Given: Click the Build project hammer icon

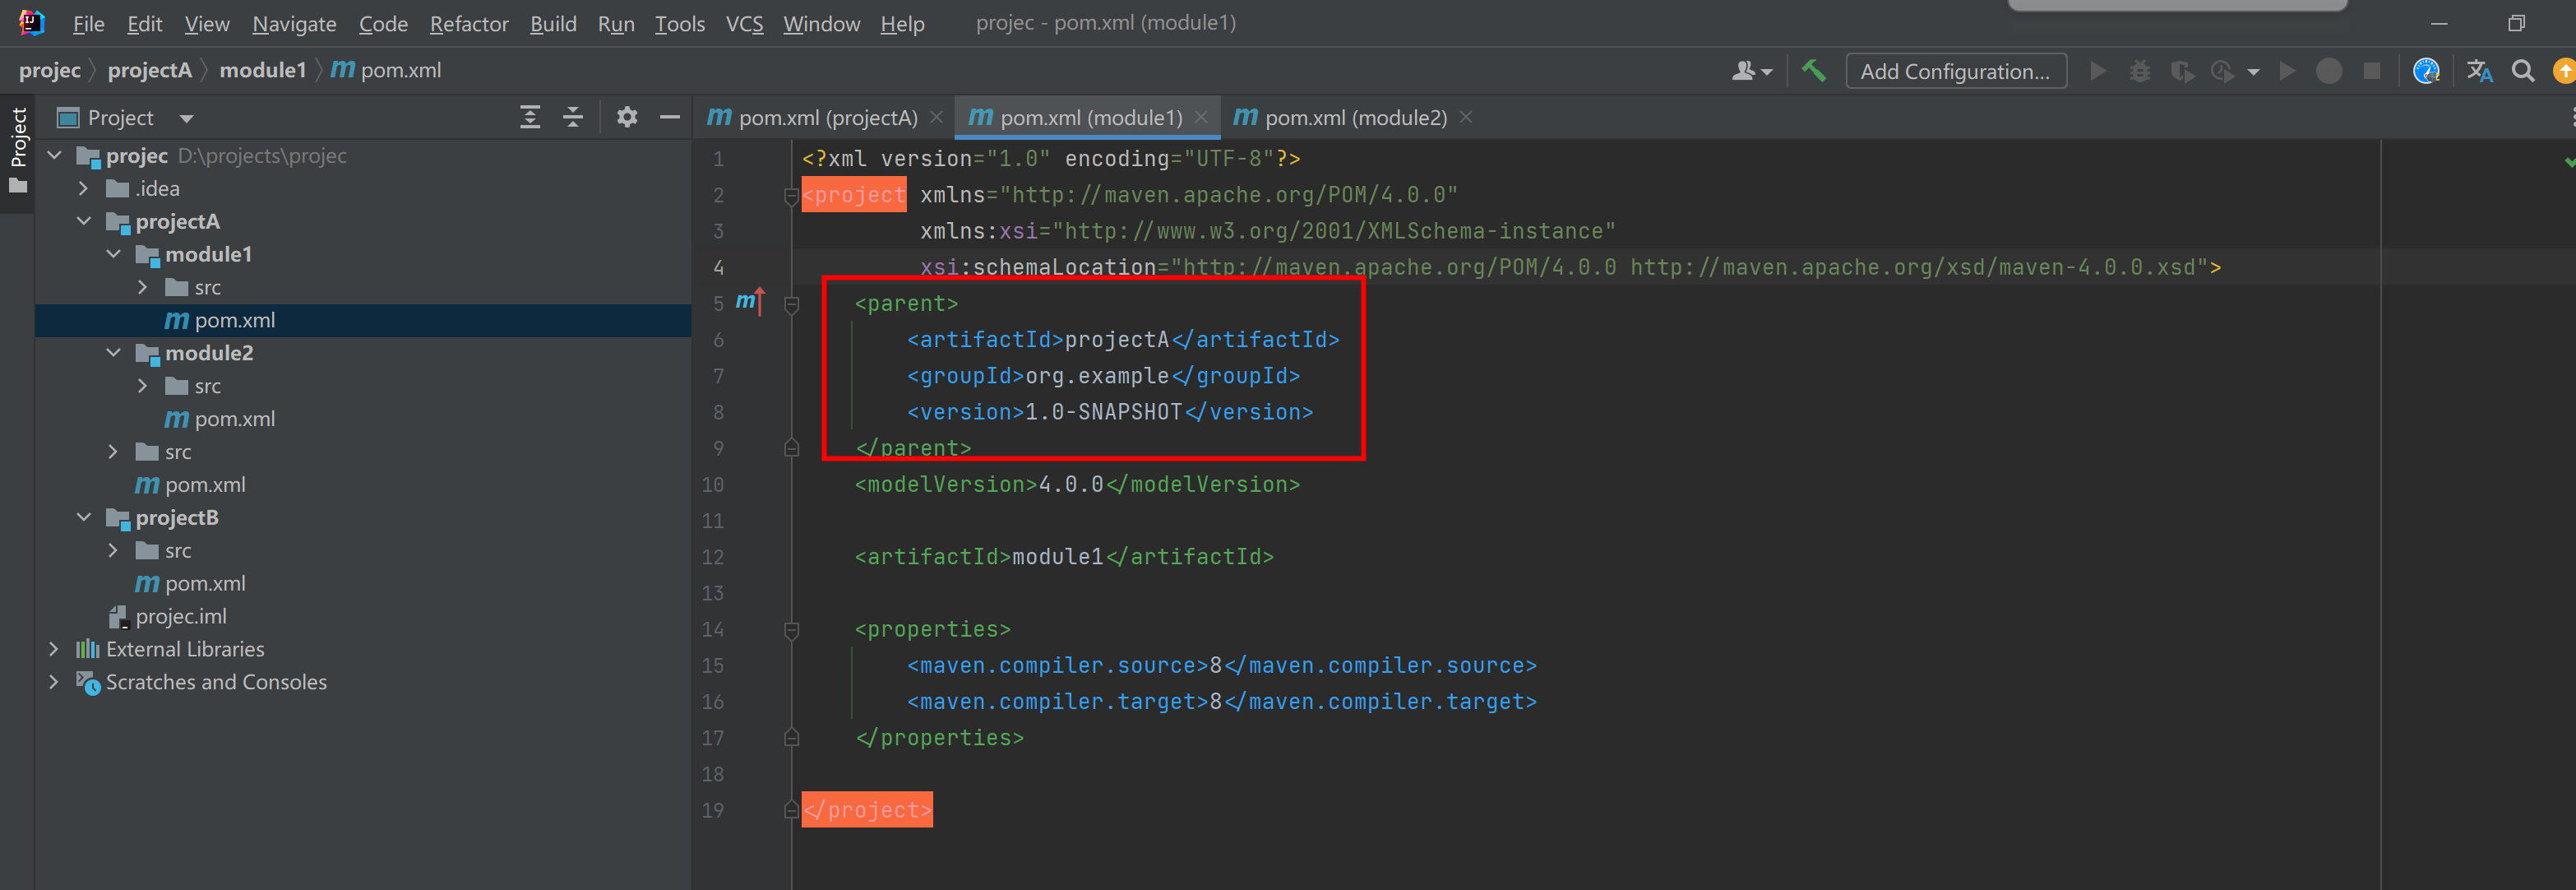Looking at the screenshot, I should [1813, 71].
